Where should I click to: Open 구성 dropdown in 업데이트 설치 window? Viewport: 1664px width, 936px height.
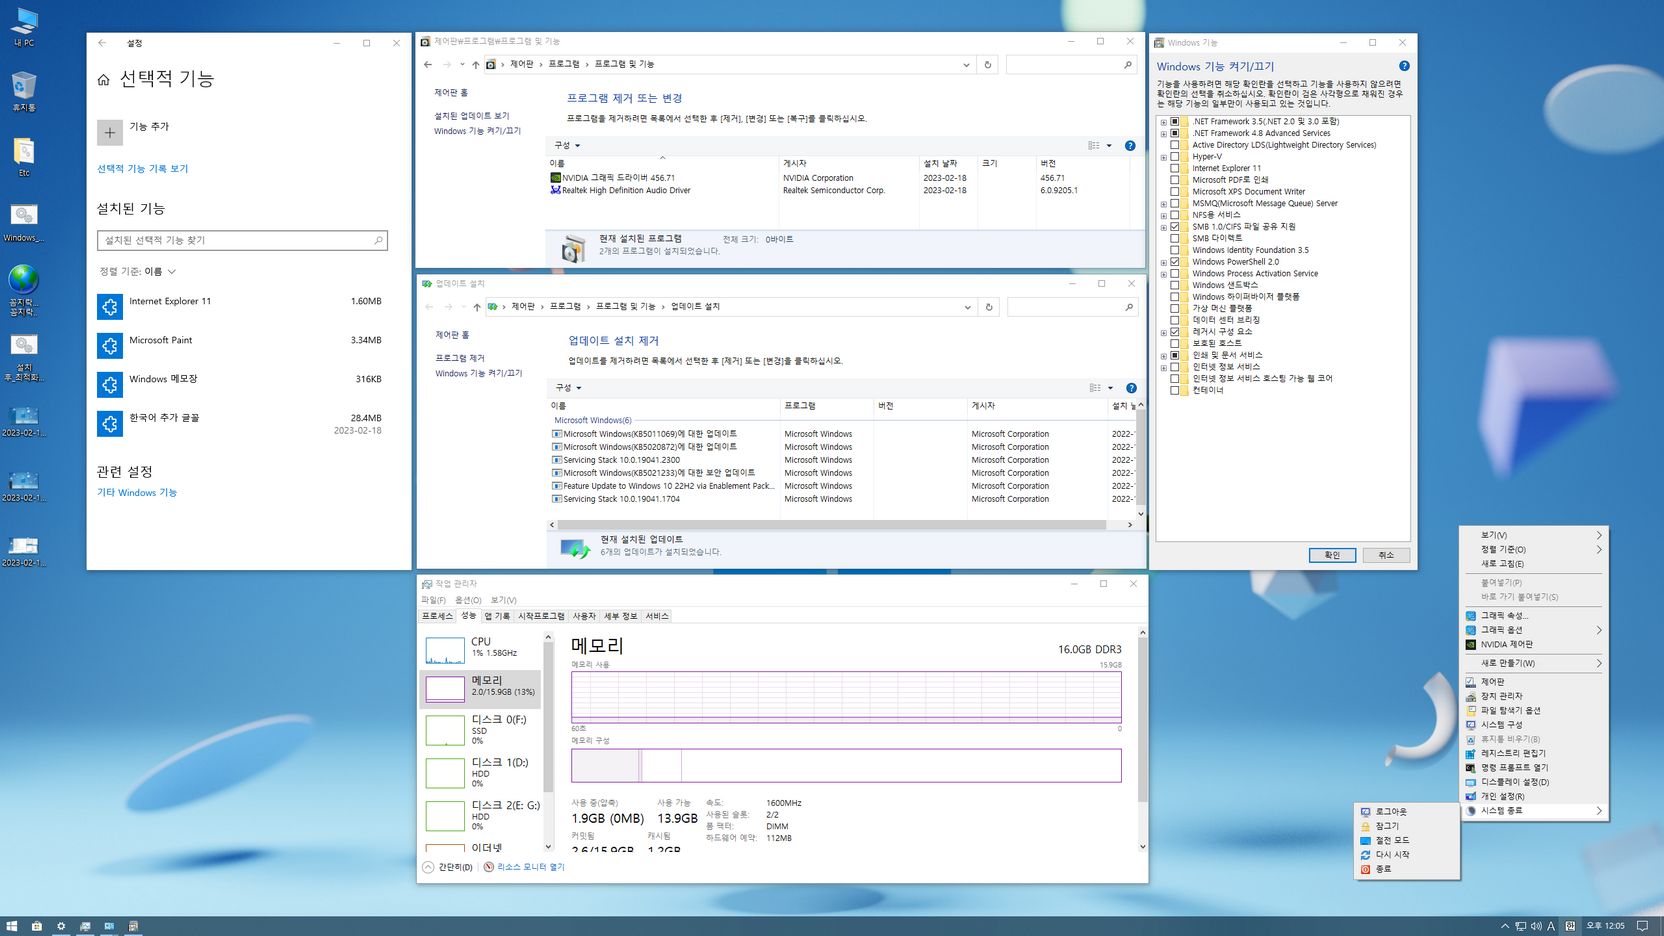(x=568, y=388)
